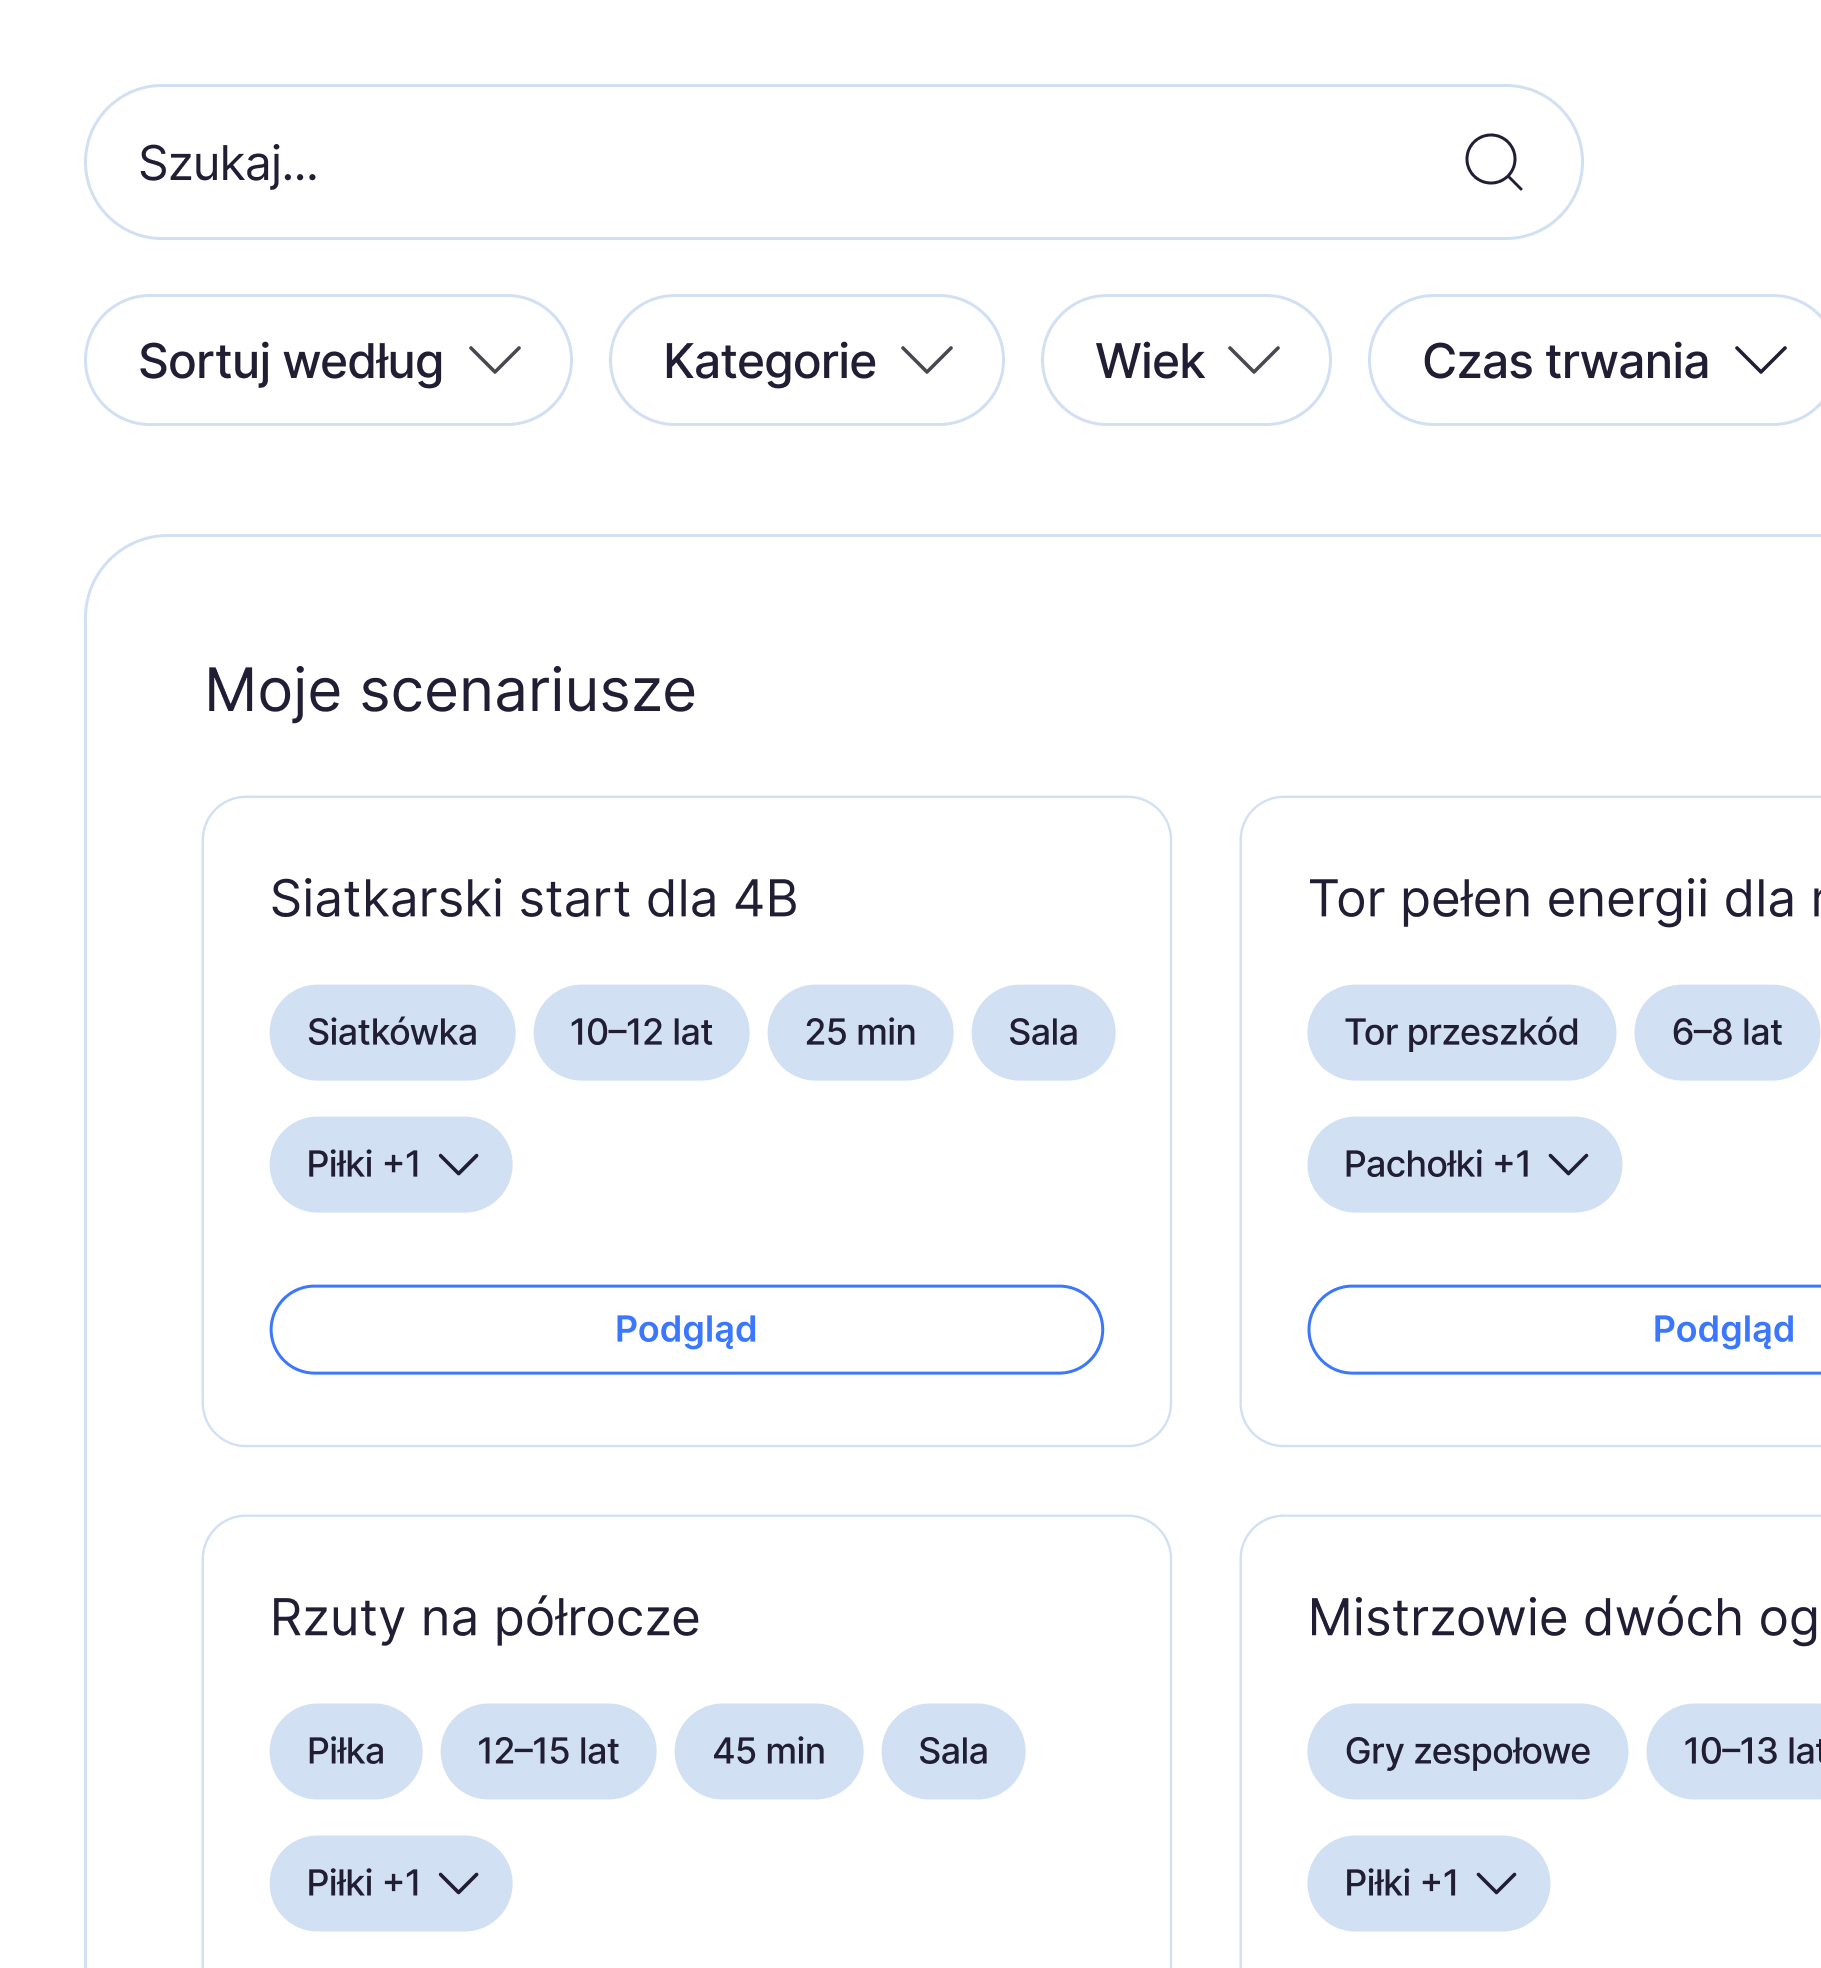Select the 45 min tag

pos(769,1751)
